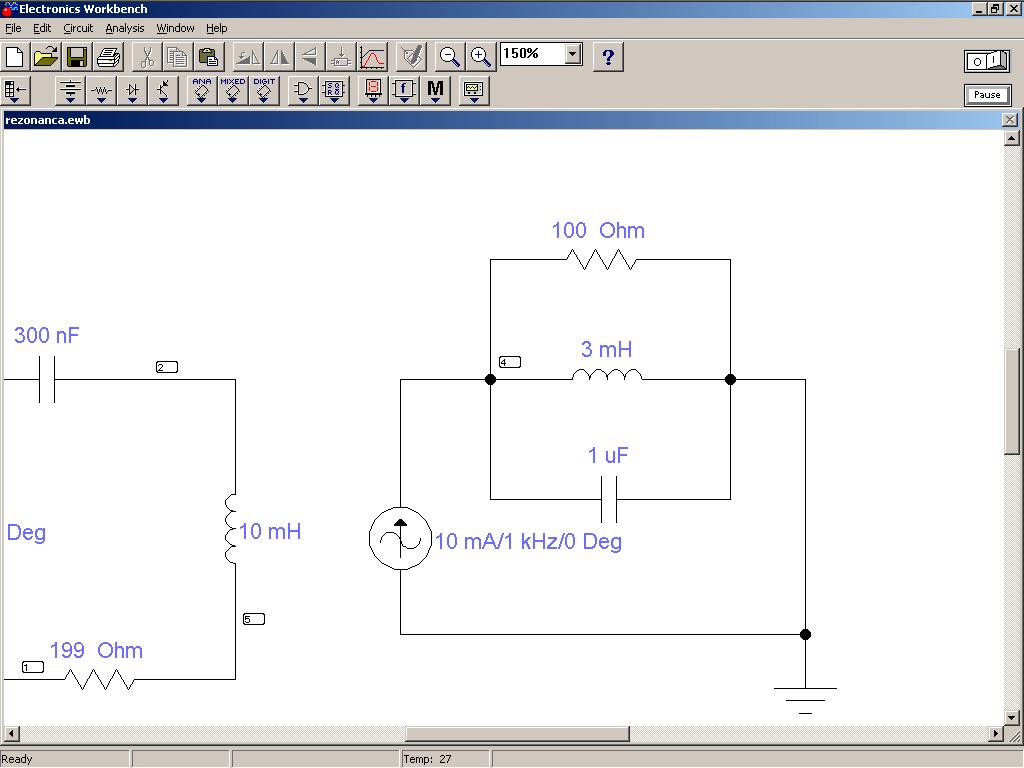Viewport: 1024px width, 768px height.
Task: Open the Digital flip-flop parts bin
Action: 334,91
